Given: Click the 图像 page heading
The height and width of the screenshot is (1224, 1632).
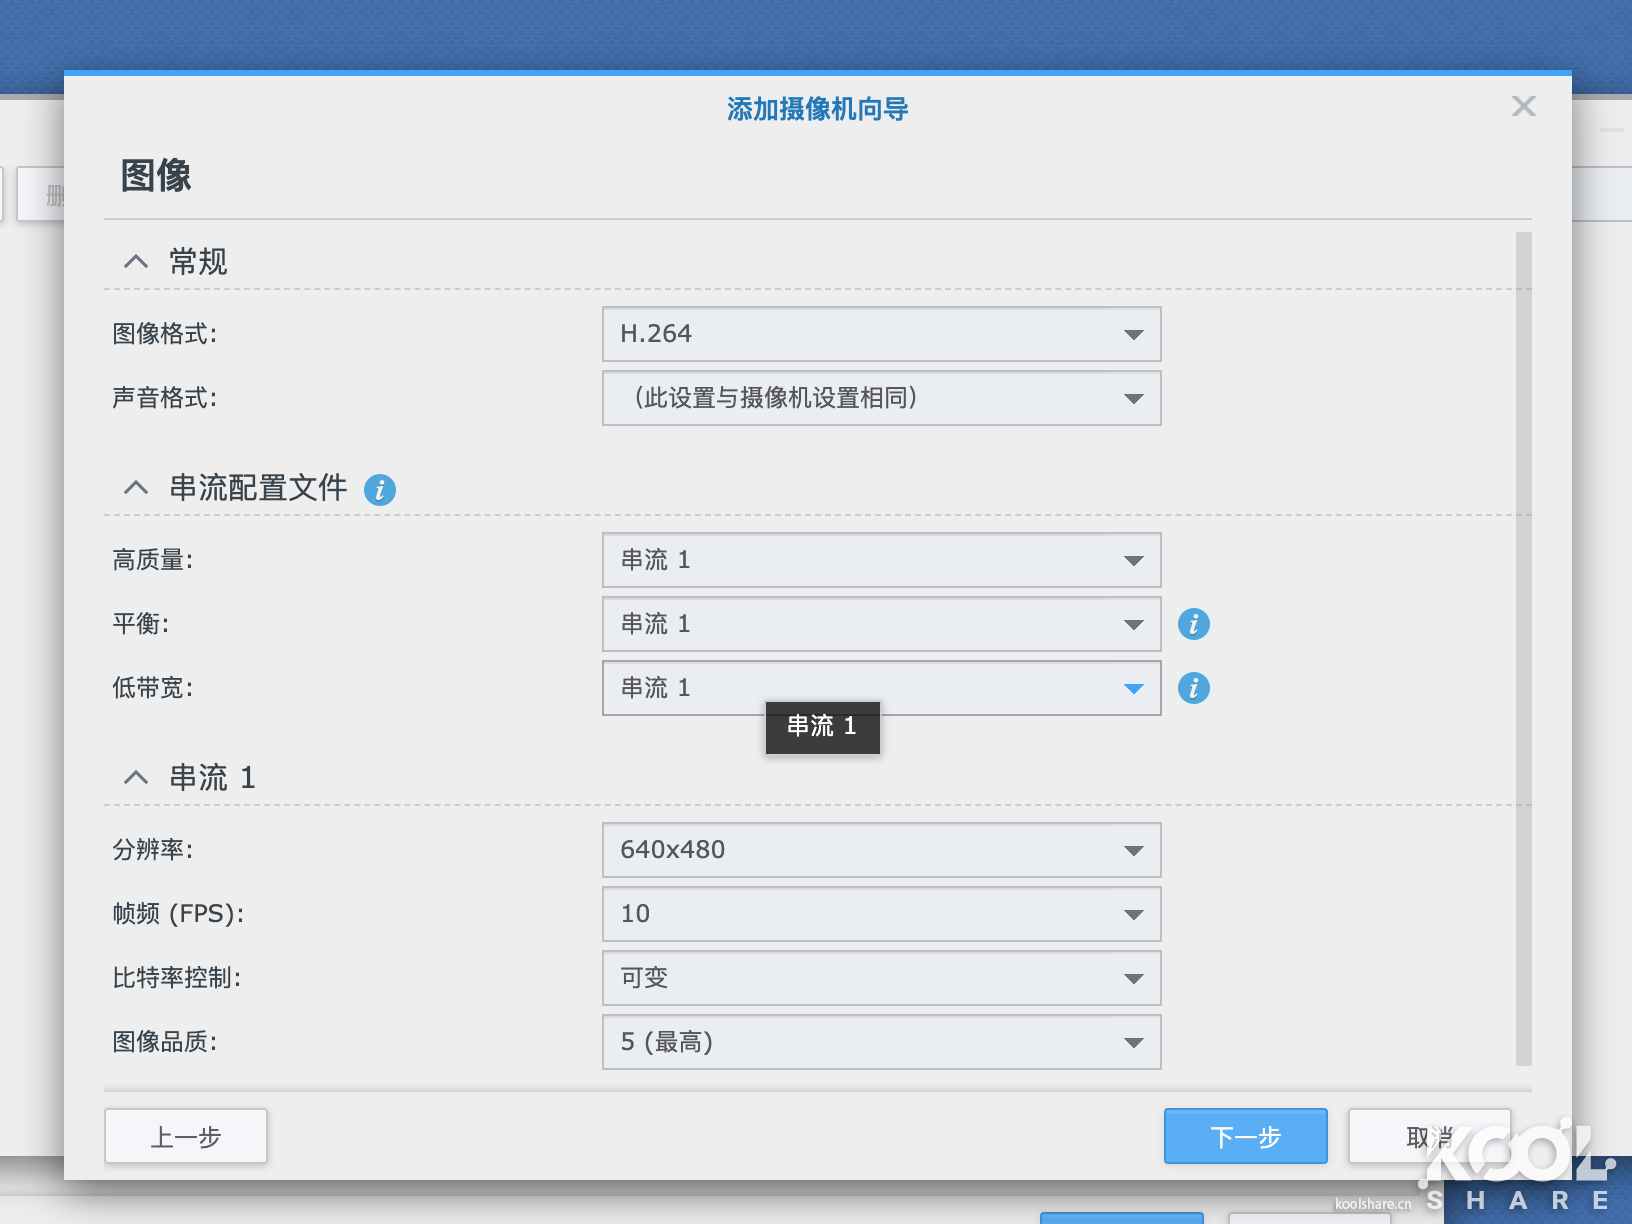Looking at the screenshot, I should [x=156, y=176].
